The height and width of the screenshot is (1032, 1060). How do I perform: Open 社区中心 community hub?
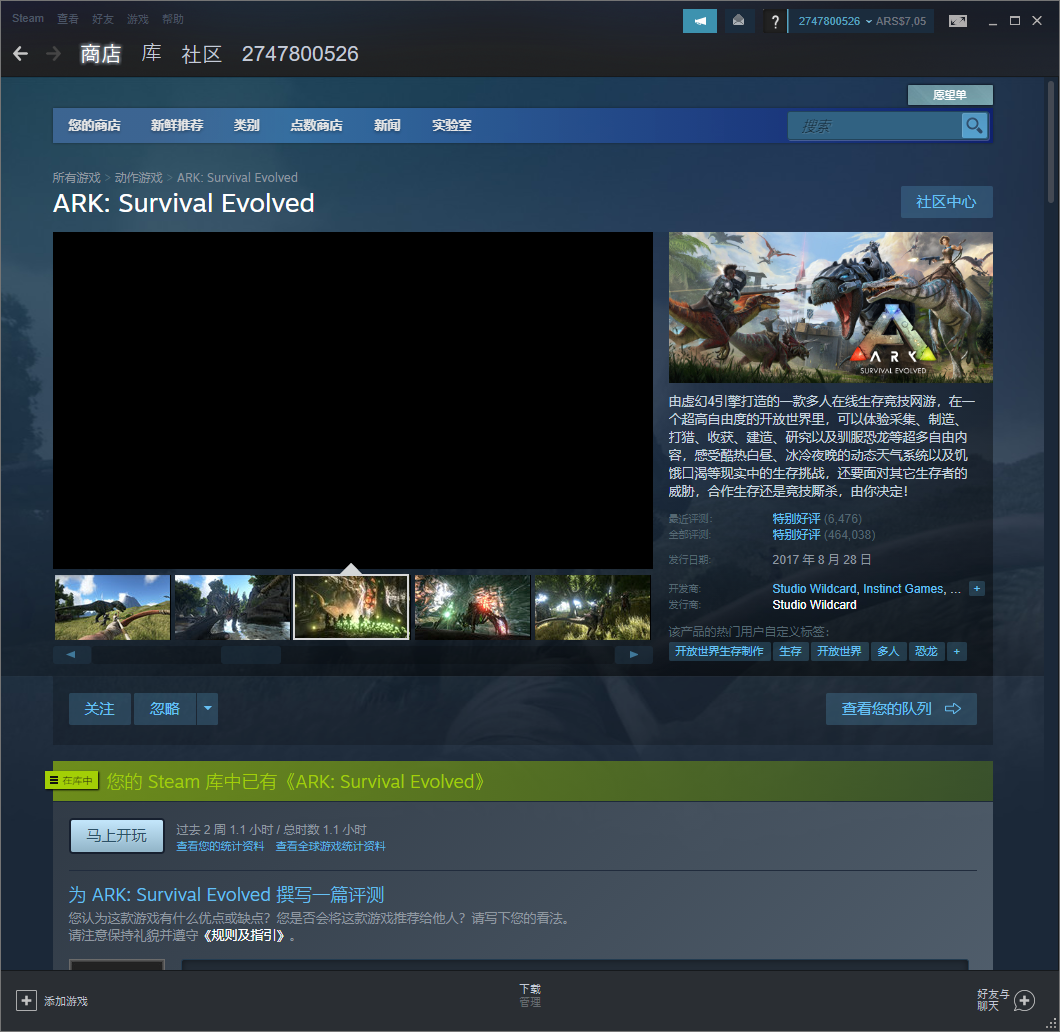946,201
